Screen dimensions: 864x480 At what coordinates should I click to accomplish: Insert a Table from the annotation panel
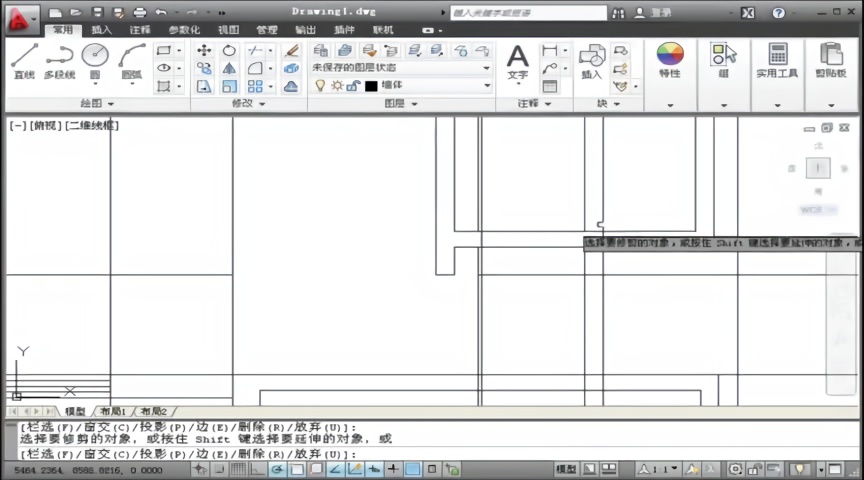pyautogui.click(x=549, y=86)
